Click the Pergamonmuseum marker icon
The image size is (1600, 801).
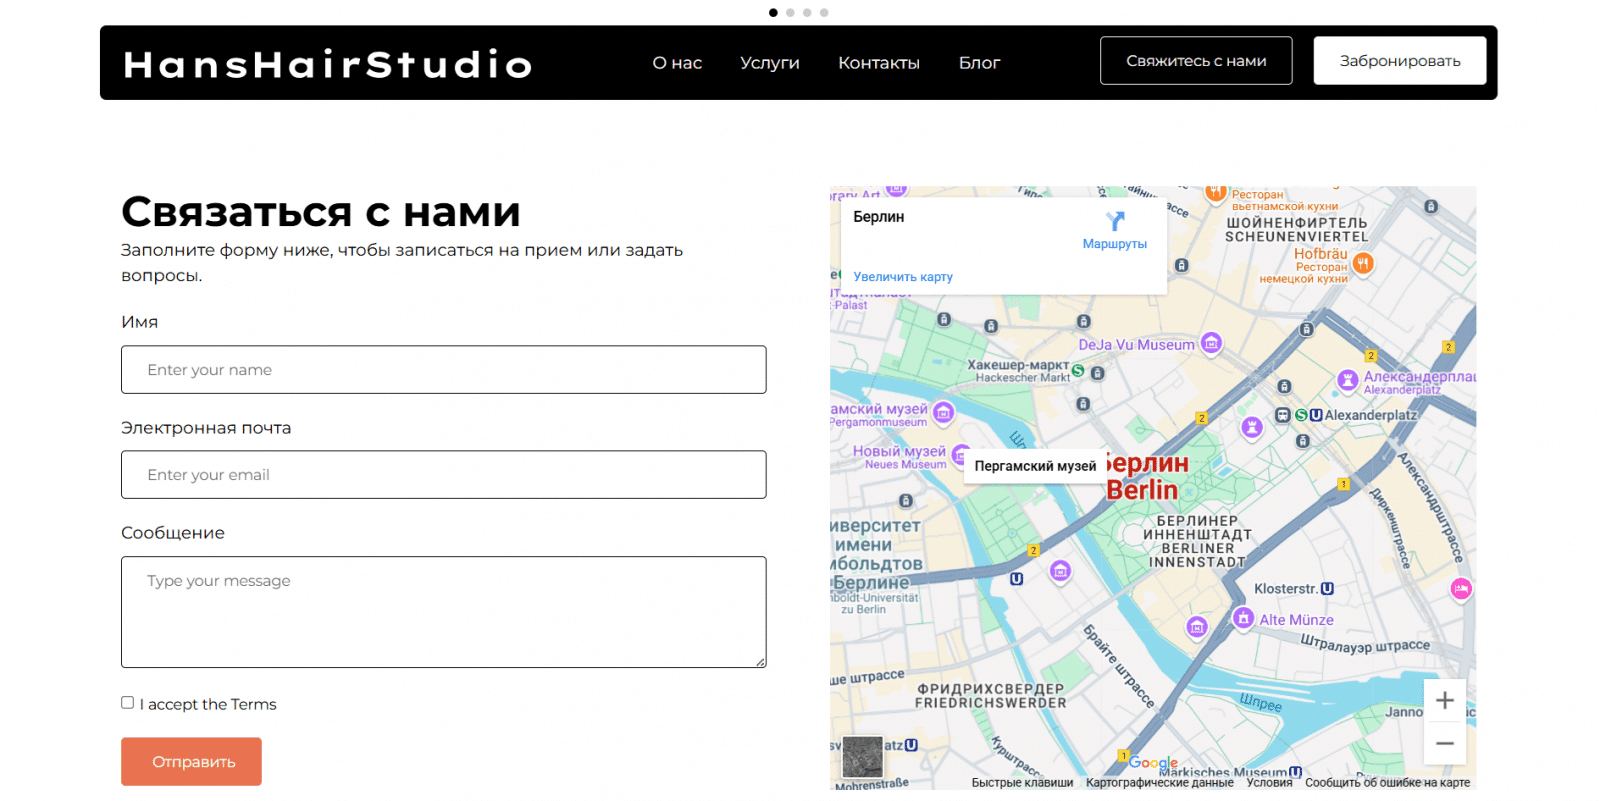(x=943, y=412)
